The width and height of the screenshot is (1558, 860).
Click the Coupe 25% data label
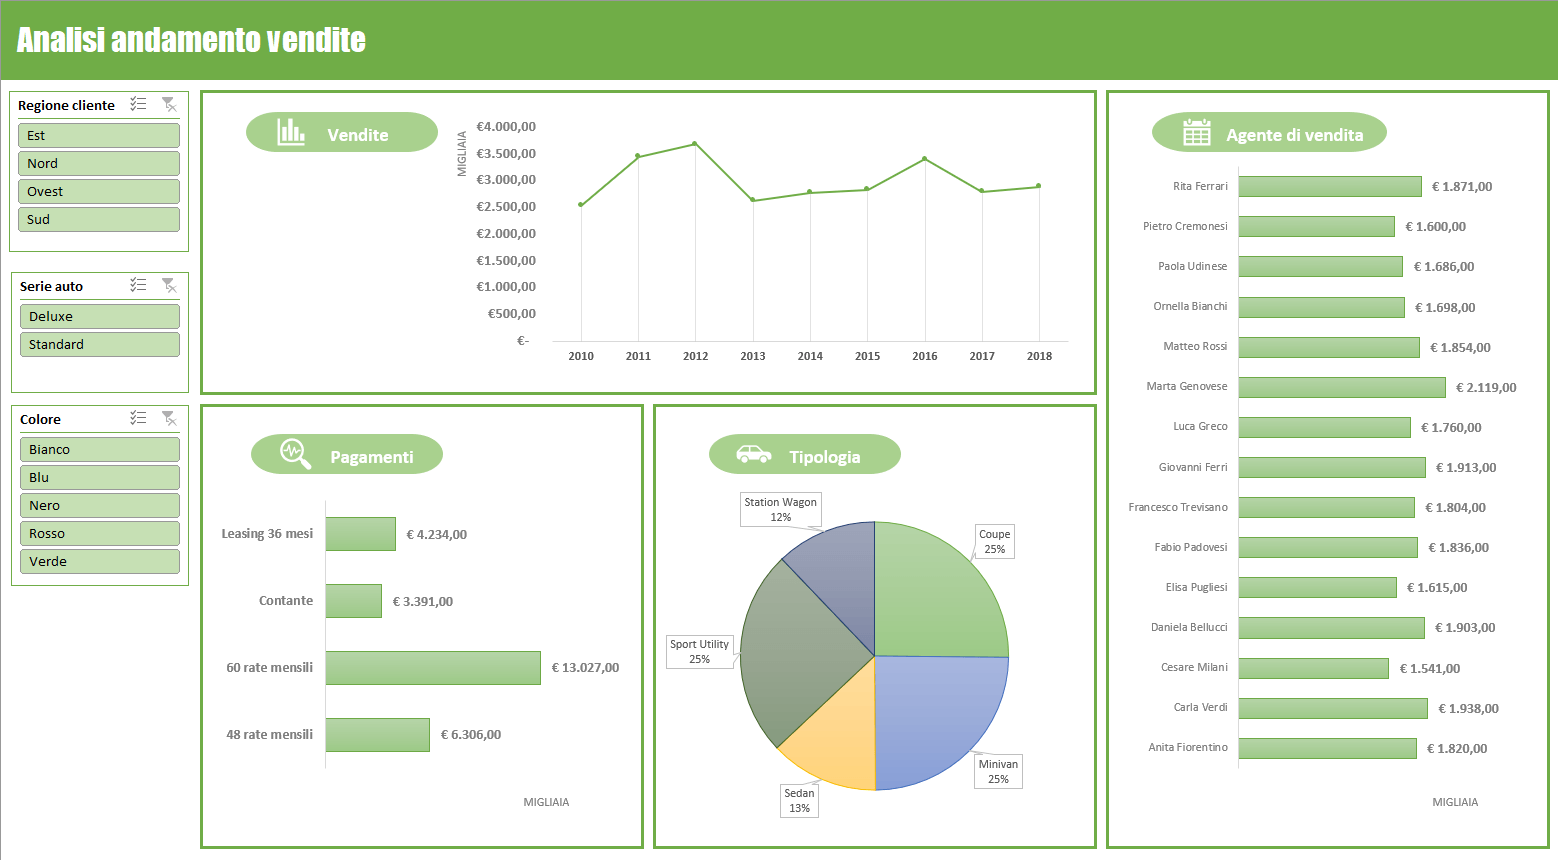(x=994, y=541)
